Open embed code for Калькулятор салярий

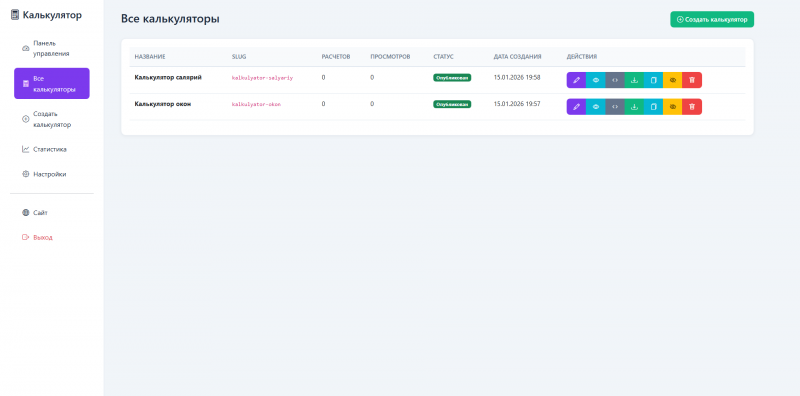[615, 80]
